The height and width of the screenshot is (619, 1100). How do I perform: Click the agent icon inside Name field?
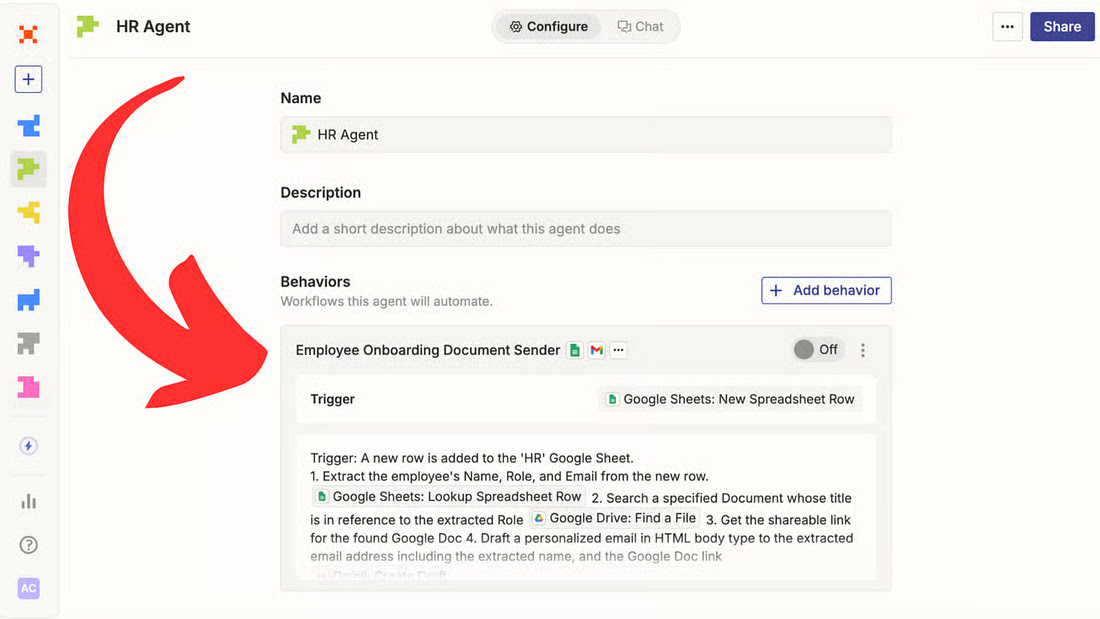301,134
